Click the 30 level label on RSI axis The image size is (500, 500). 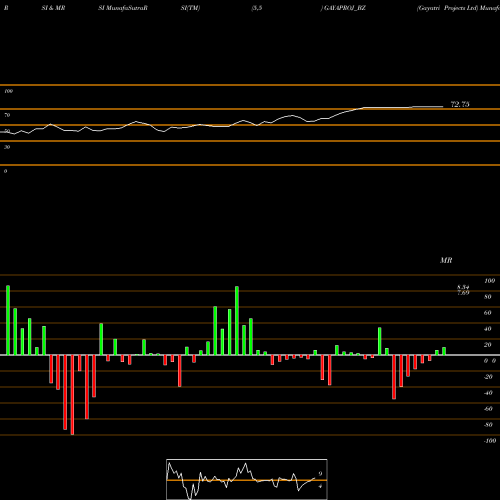(7, 147)
